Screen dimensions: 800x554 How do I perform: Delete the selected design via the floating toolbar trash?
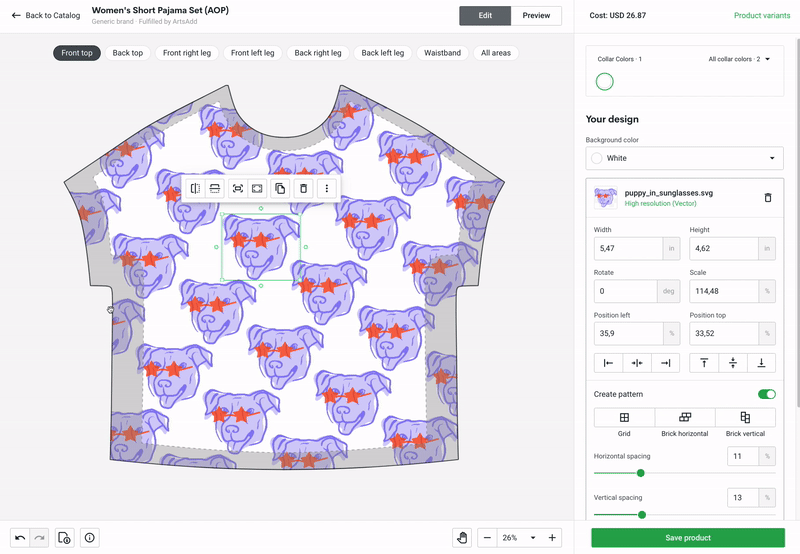pos(303,189)
